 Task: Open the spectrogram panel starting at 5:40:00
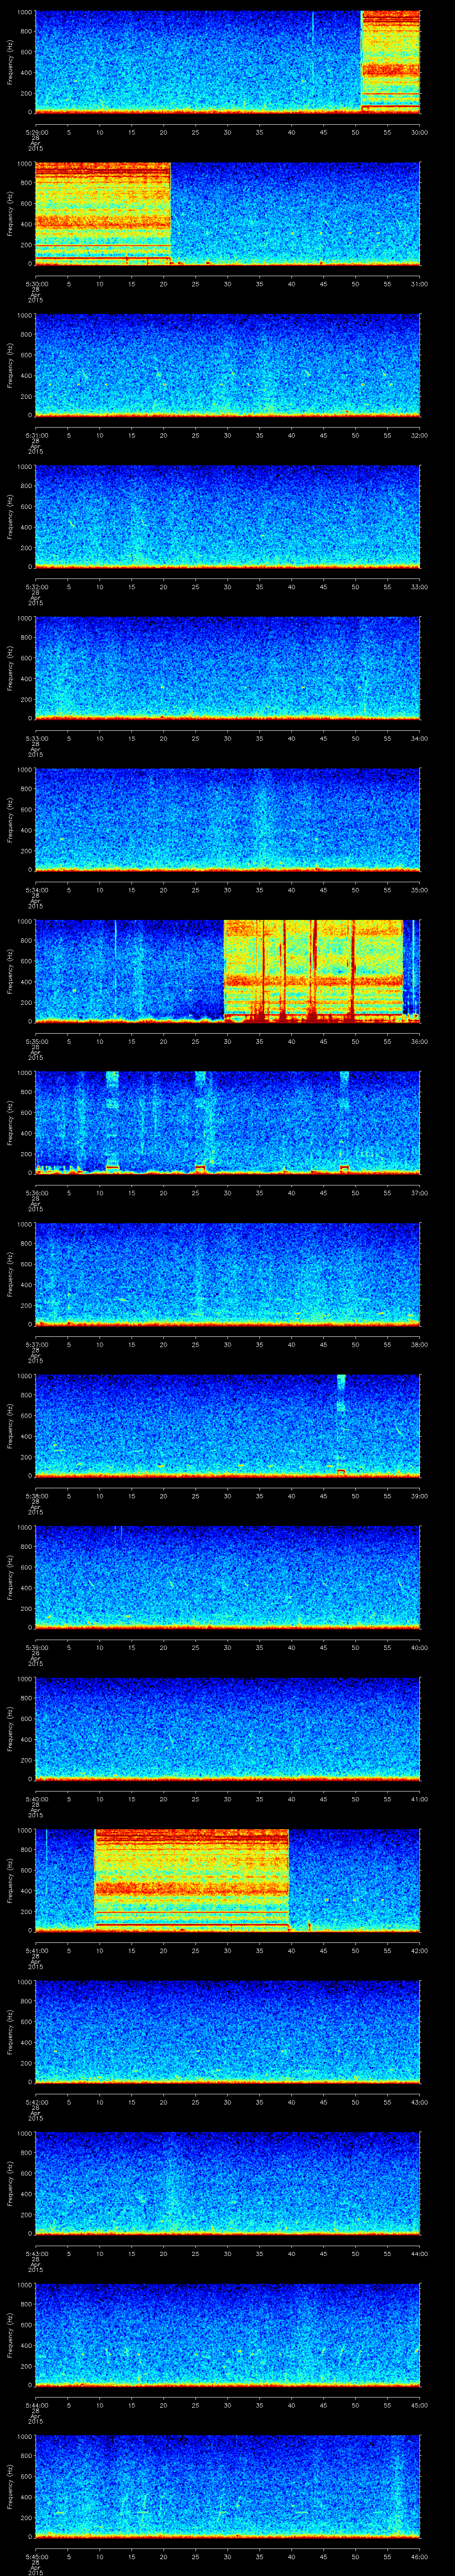228,1729
